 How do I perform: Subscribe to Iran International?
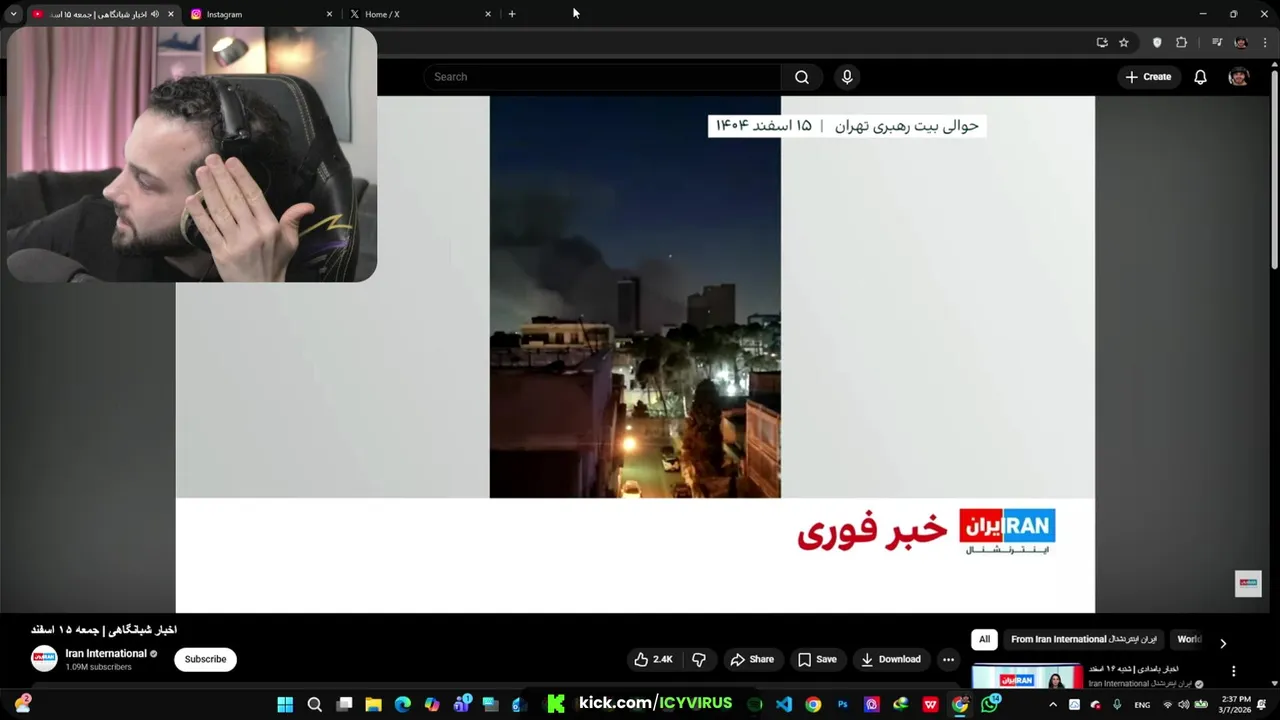coord(205,659)
